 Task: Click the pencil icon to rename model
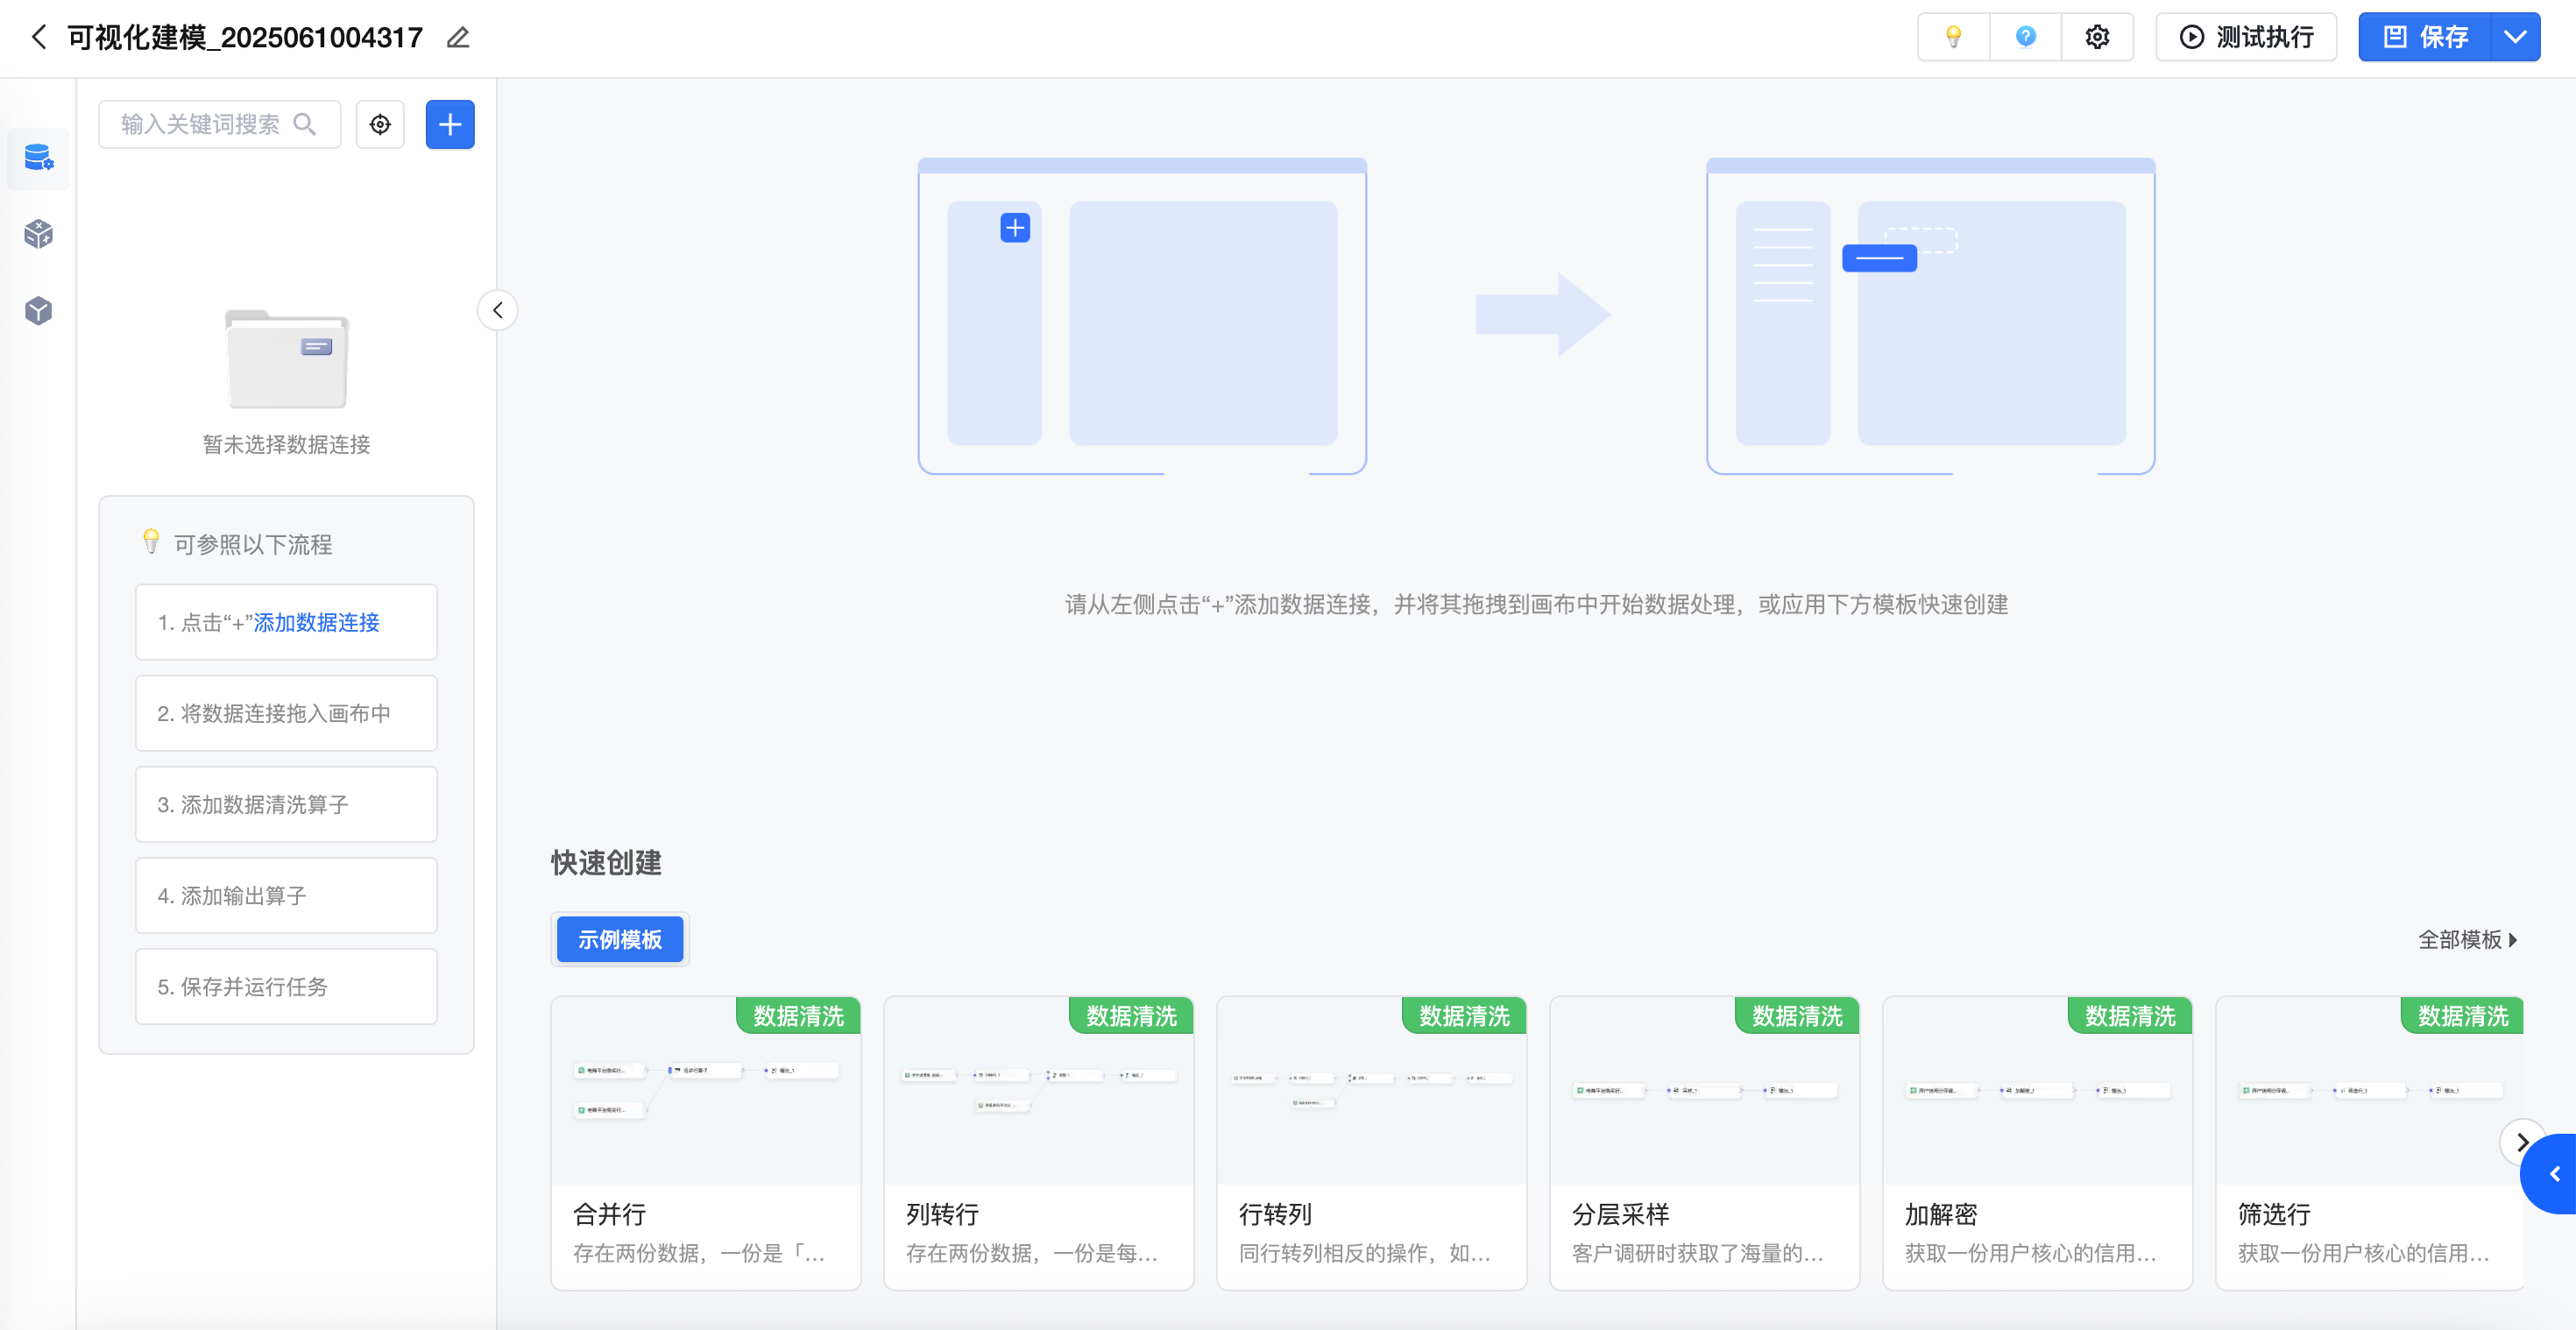[x=458, y=38]
